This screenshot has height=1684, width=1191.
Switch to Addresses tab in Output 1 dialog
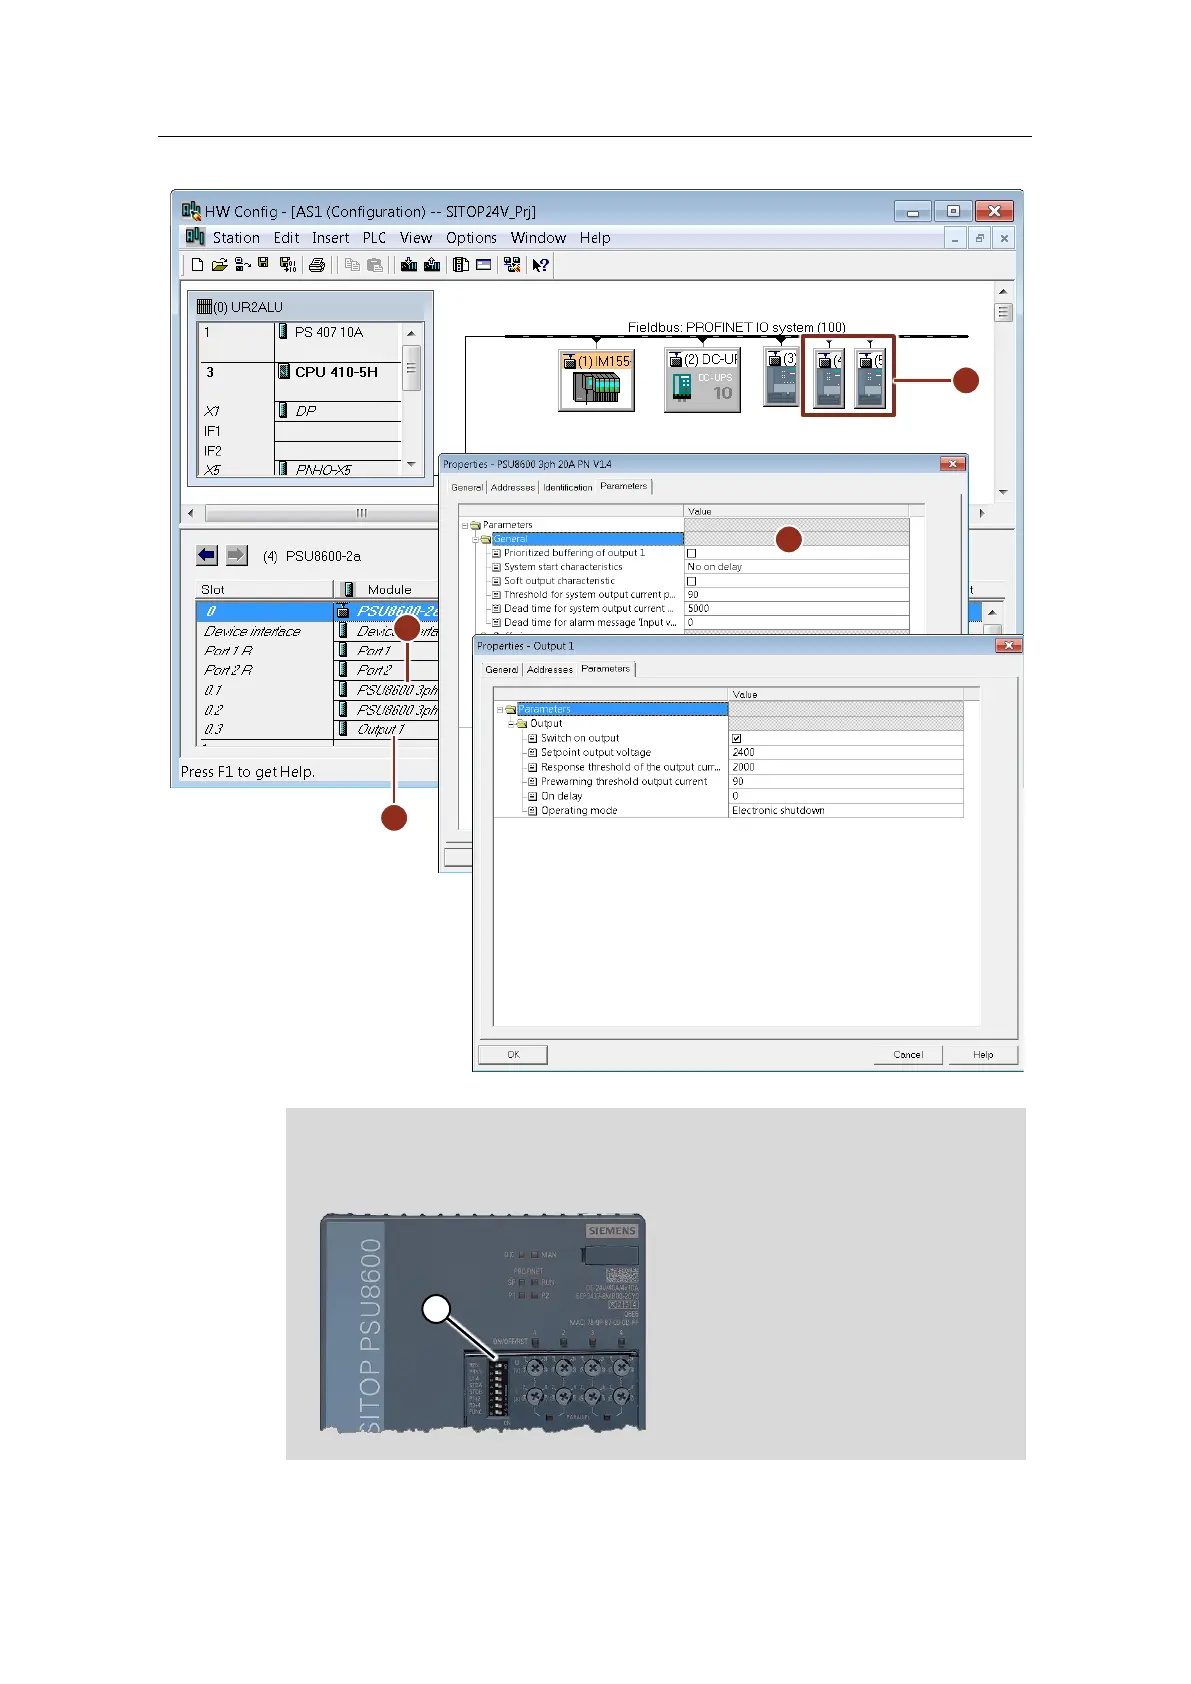550,669
